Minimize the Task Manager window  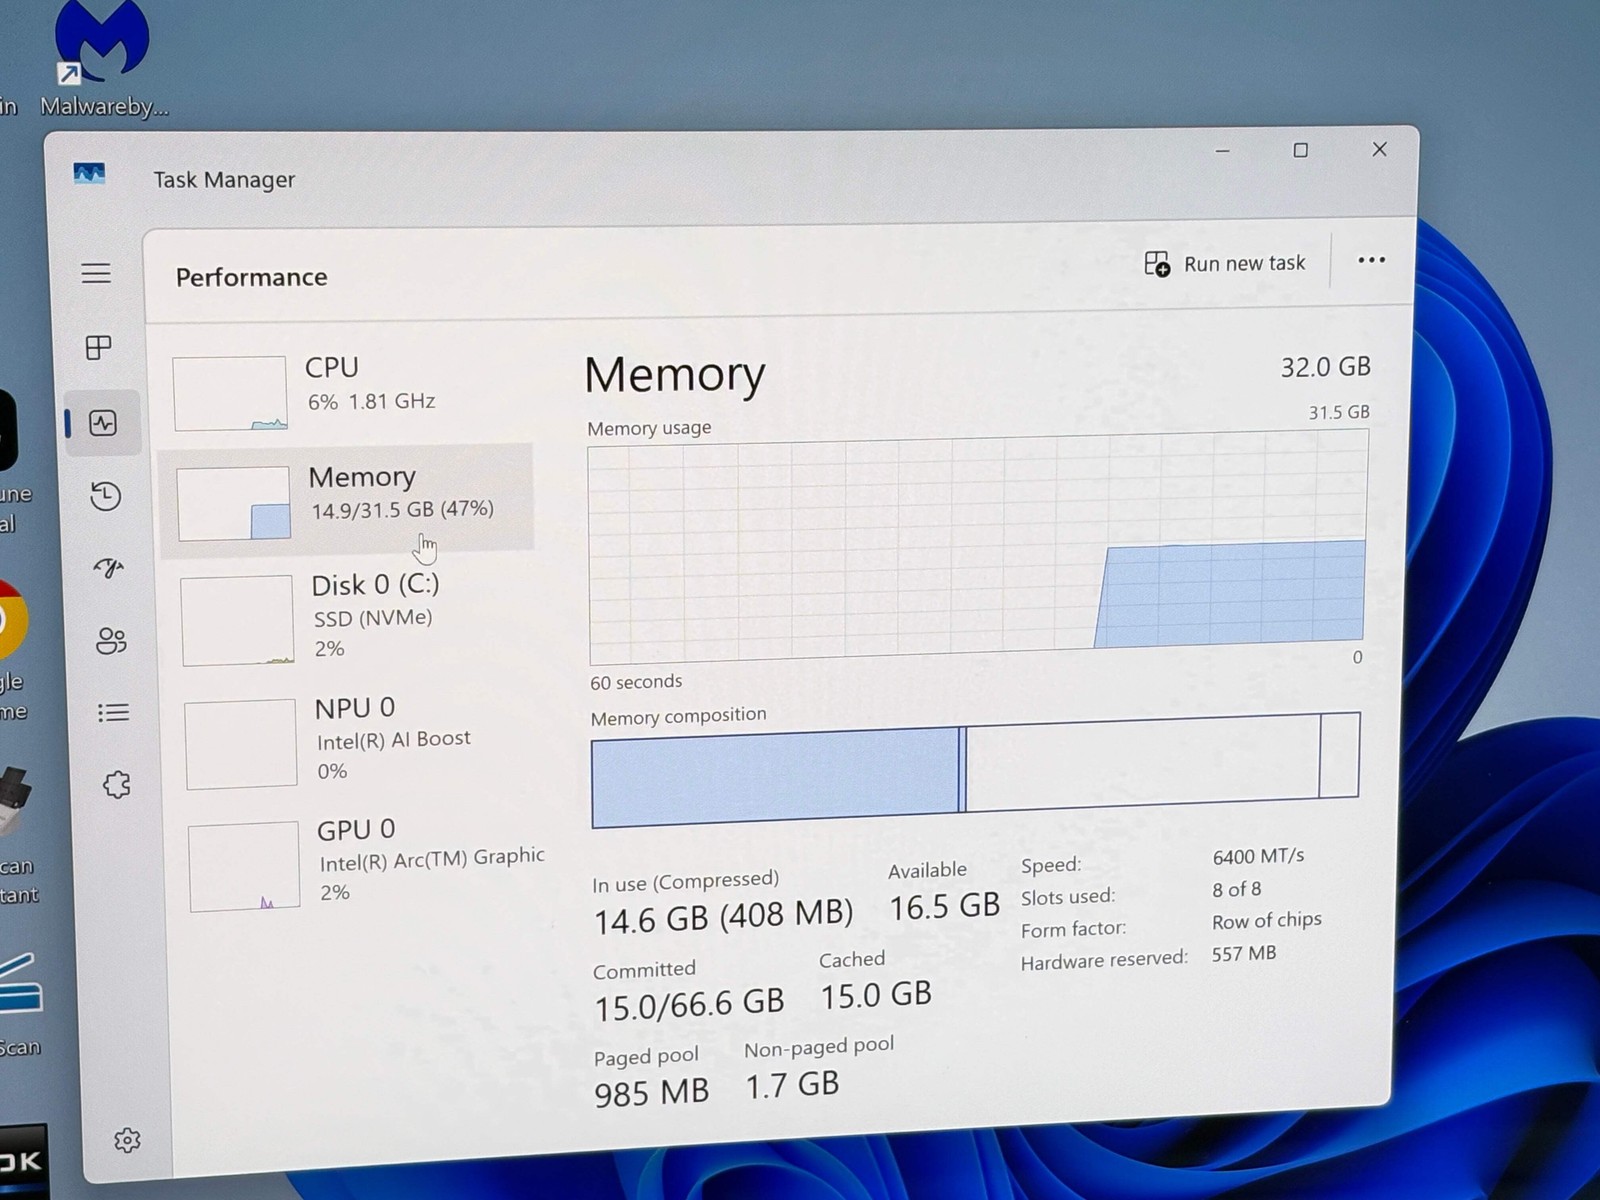point(1222,151)
